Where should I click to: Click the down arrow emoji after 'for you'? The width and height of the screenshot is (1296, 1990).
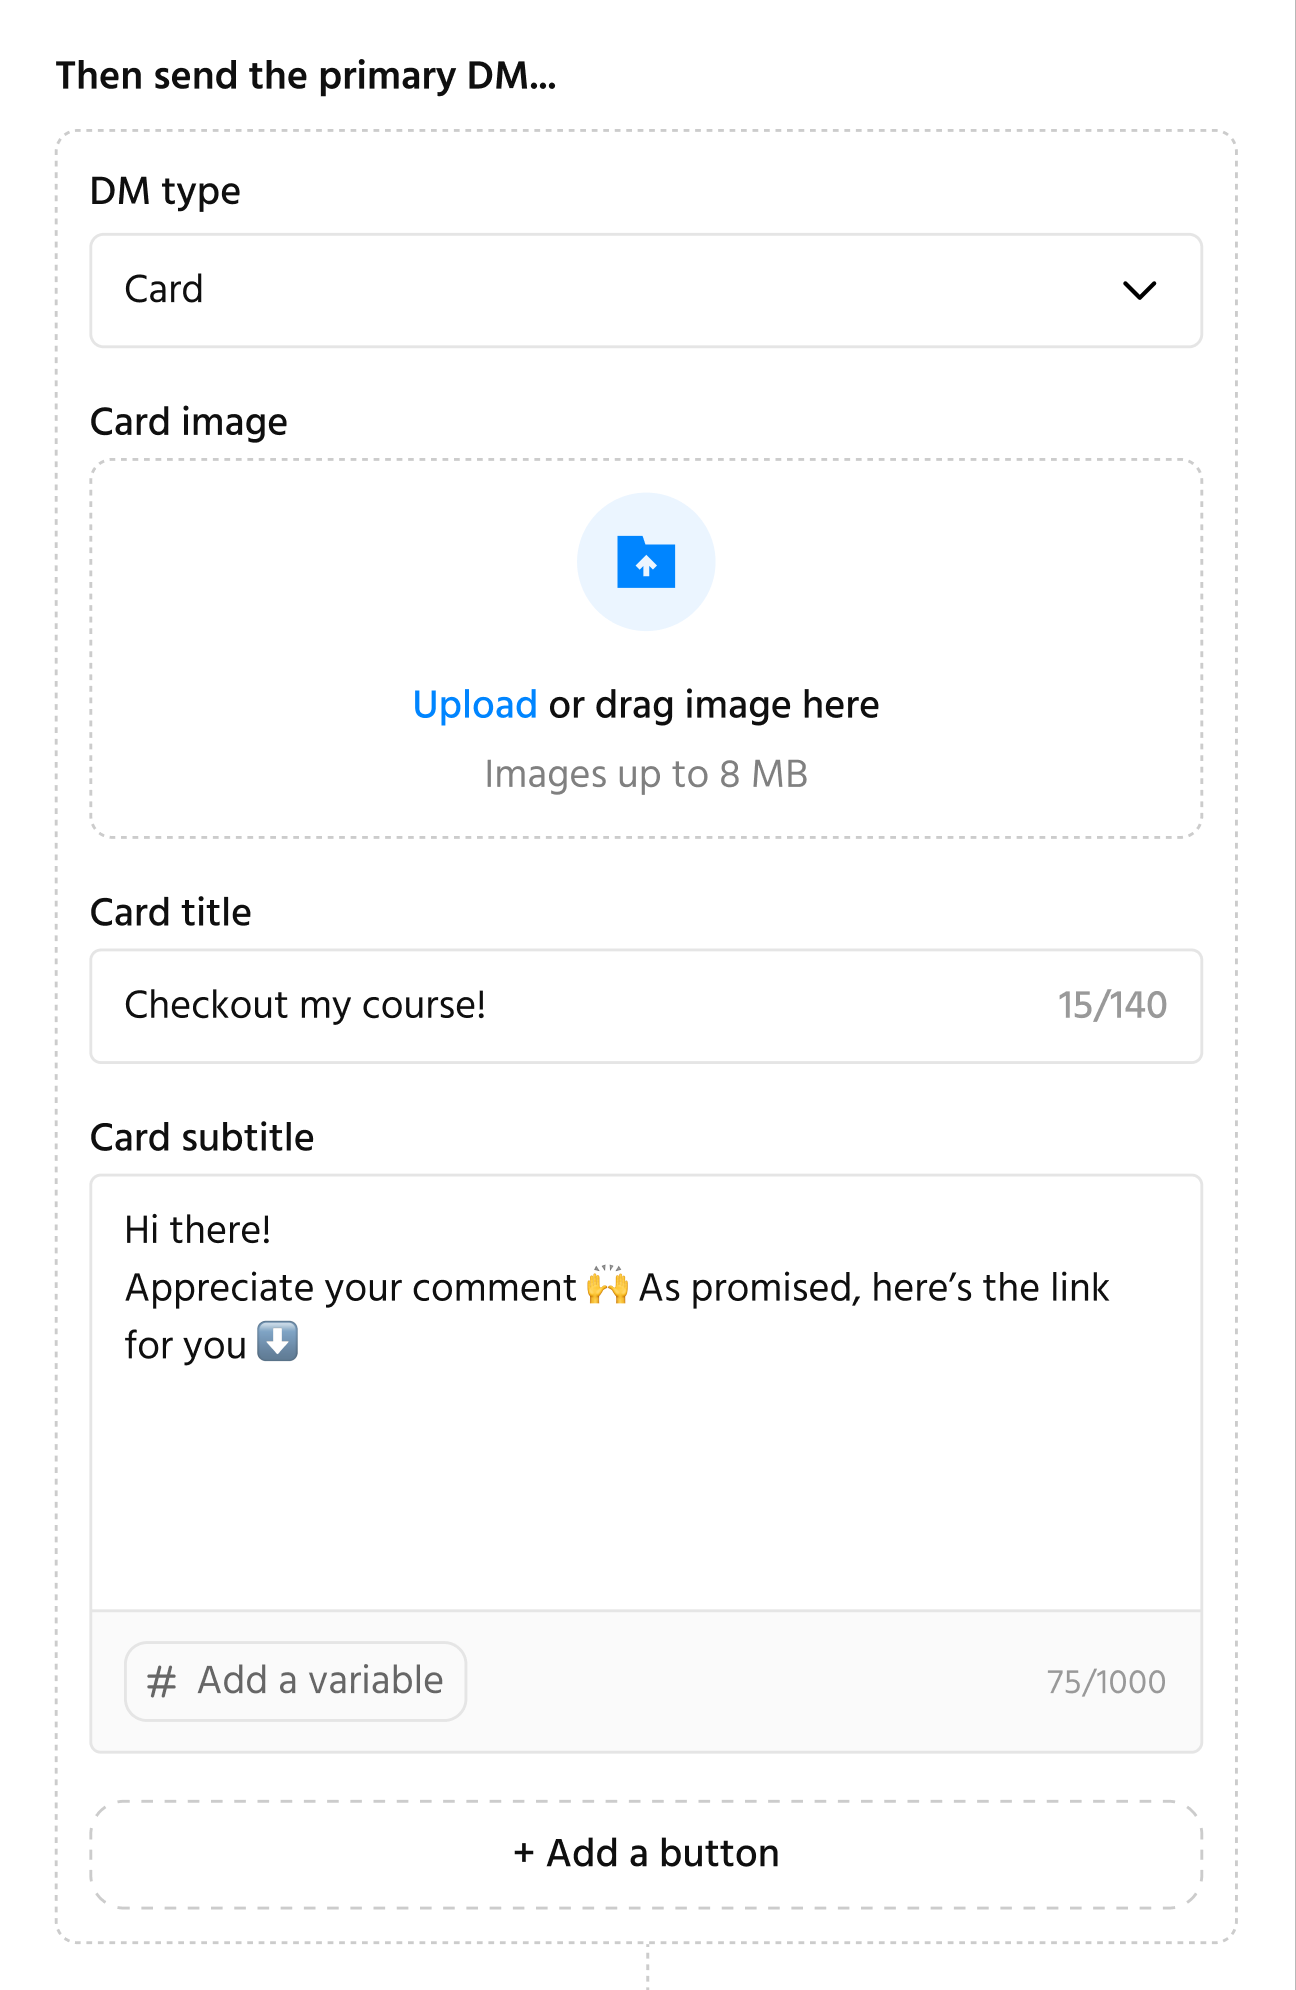point(277,1342)
